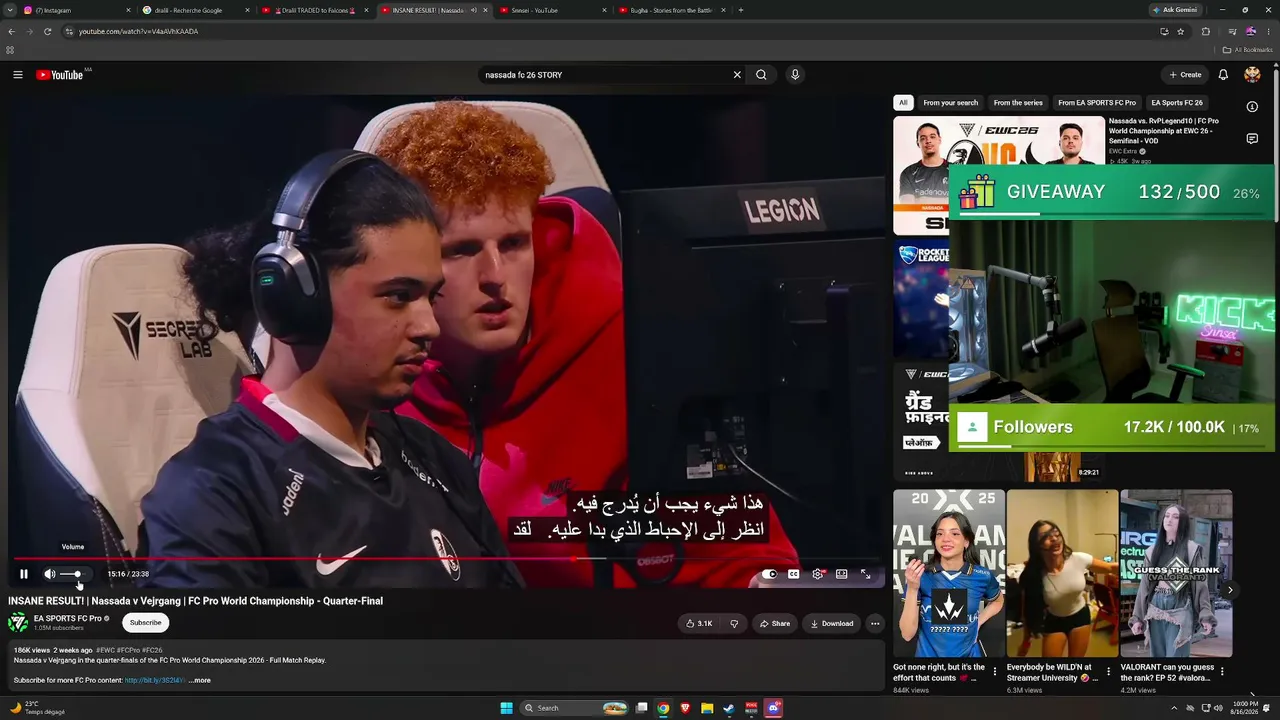Image resolution: width=1280 pixels, height=720 pixels.
Task: Expand the description with '...more'
Action: [201, 681]
